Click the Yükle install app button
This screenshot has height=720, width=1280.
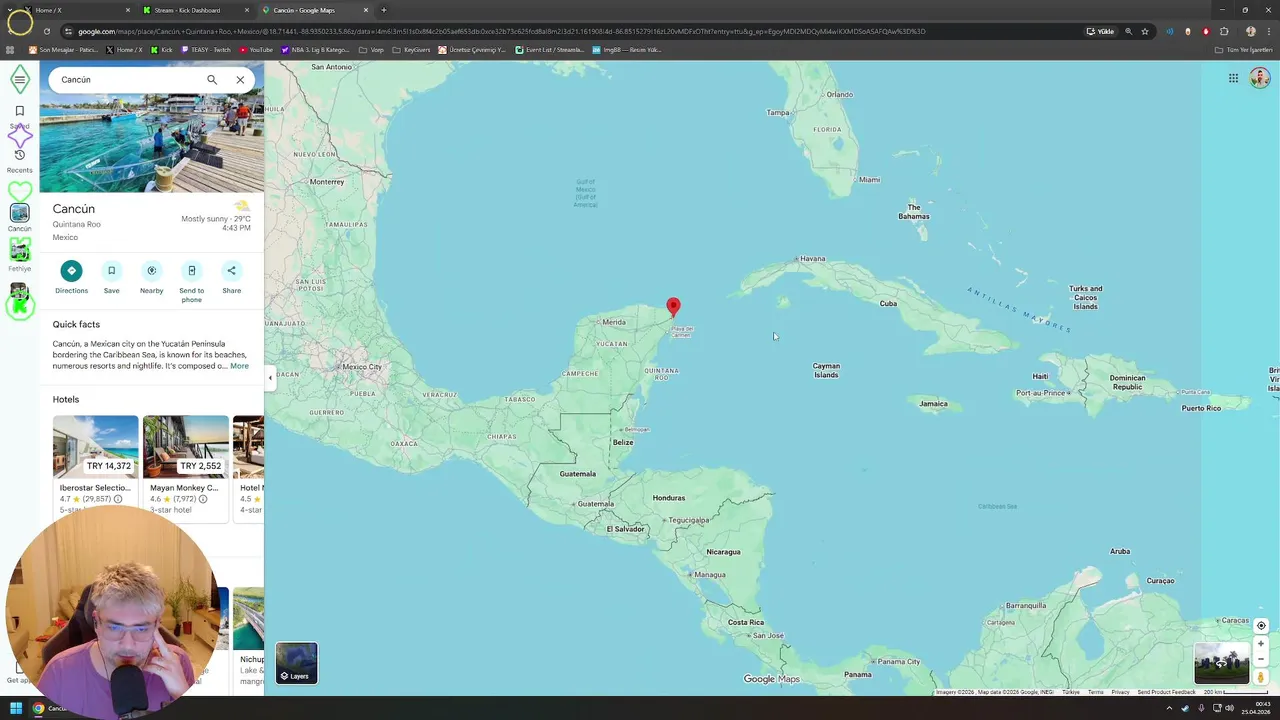1100,31
